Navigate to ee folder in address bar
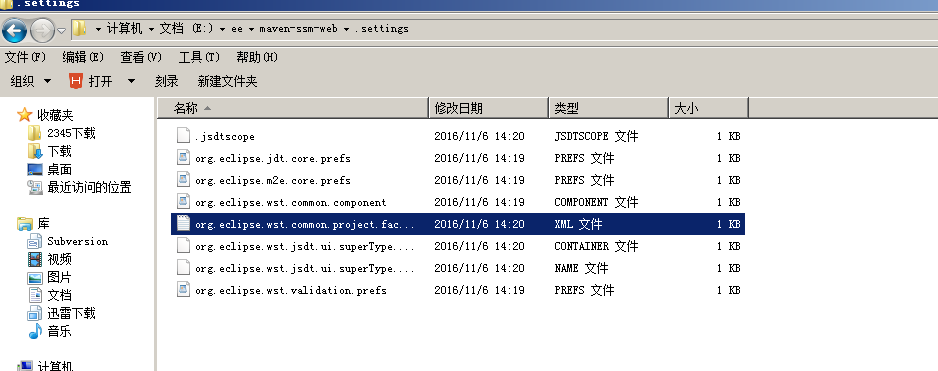Image resolution: width=938 pixels, height=371 pixels. click(237, 29)
